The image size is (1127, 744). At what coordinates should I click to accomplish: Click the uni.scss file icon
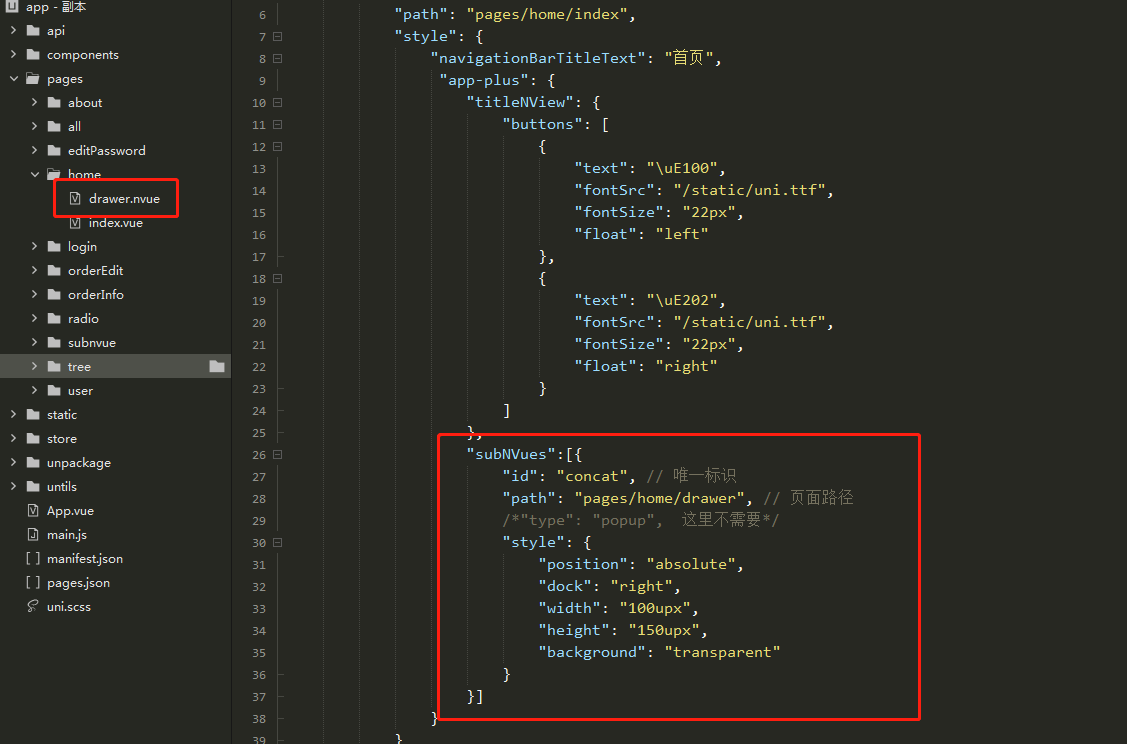[33, 606]
